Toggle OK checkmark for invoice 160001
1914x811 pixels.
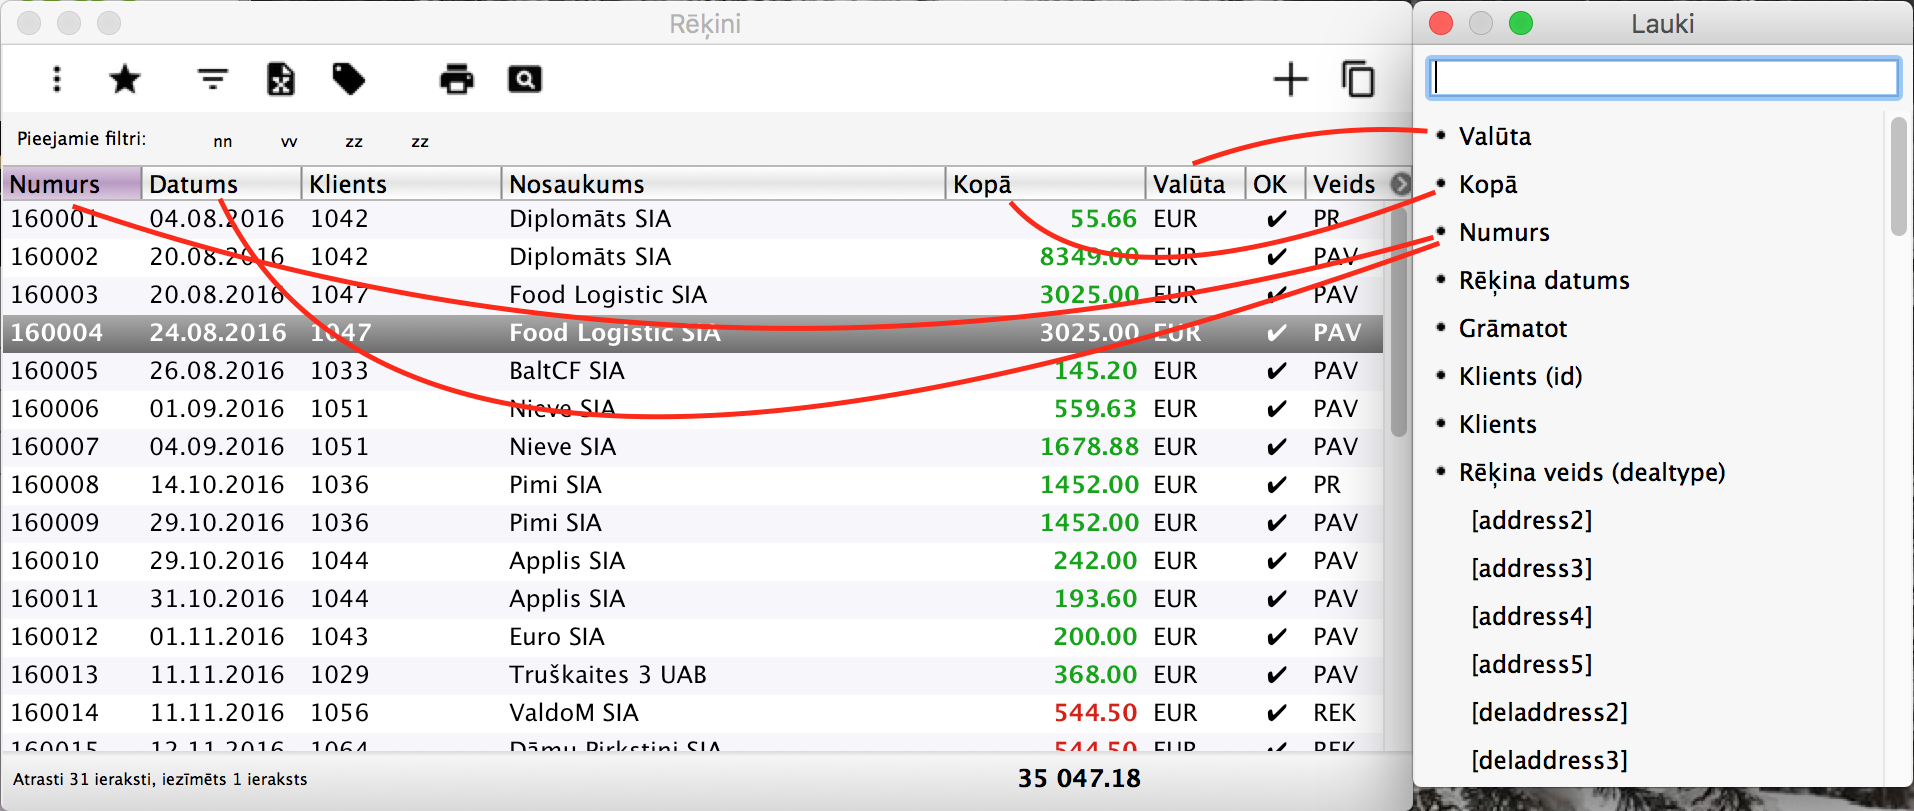(x=1276, y=219)
